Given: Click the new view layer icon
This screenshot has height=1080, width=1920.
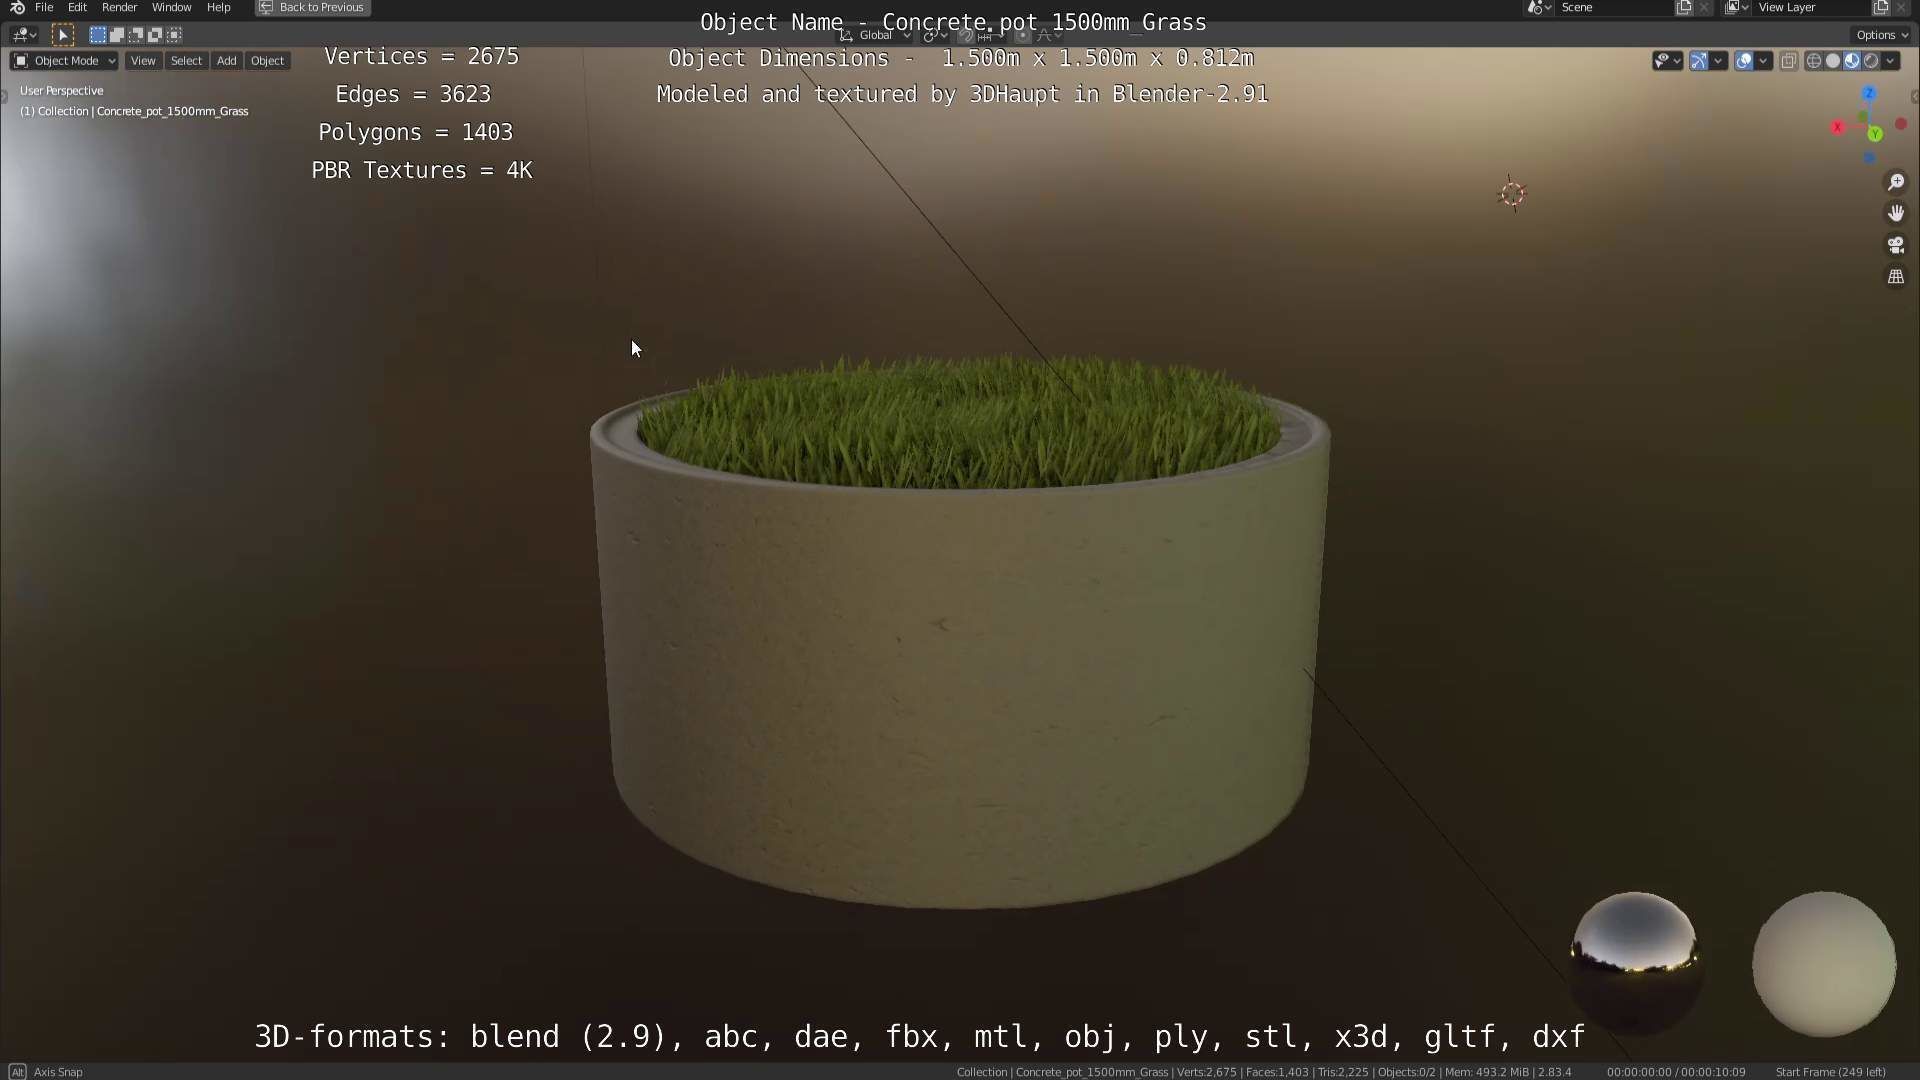Looking at the screenshot, I should tap(1881, 7).
